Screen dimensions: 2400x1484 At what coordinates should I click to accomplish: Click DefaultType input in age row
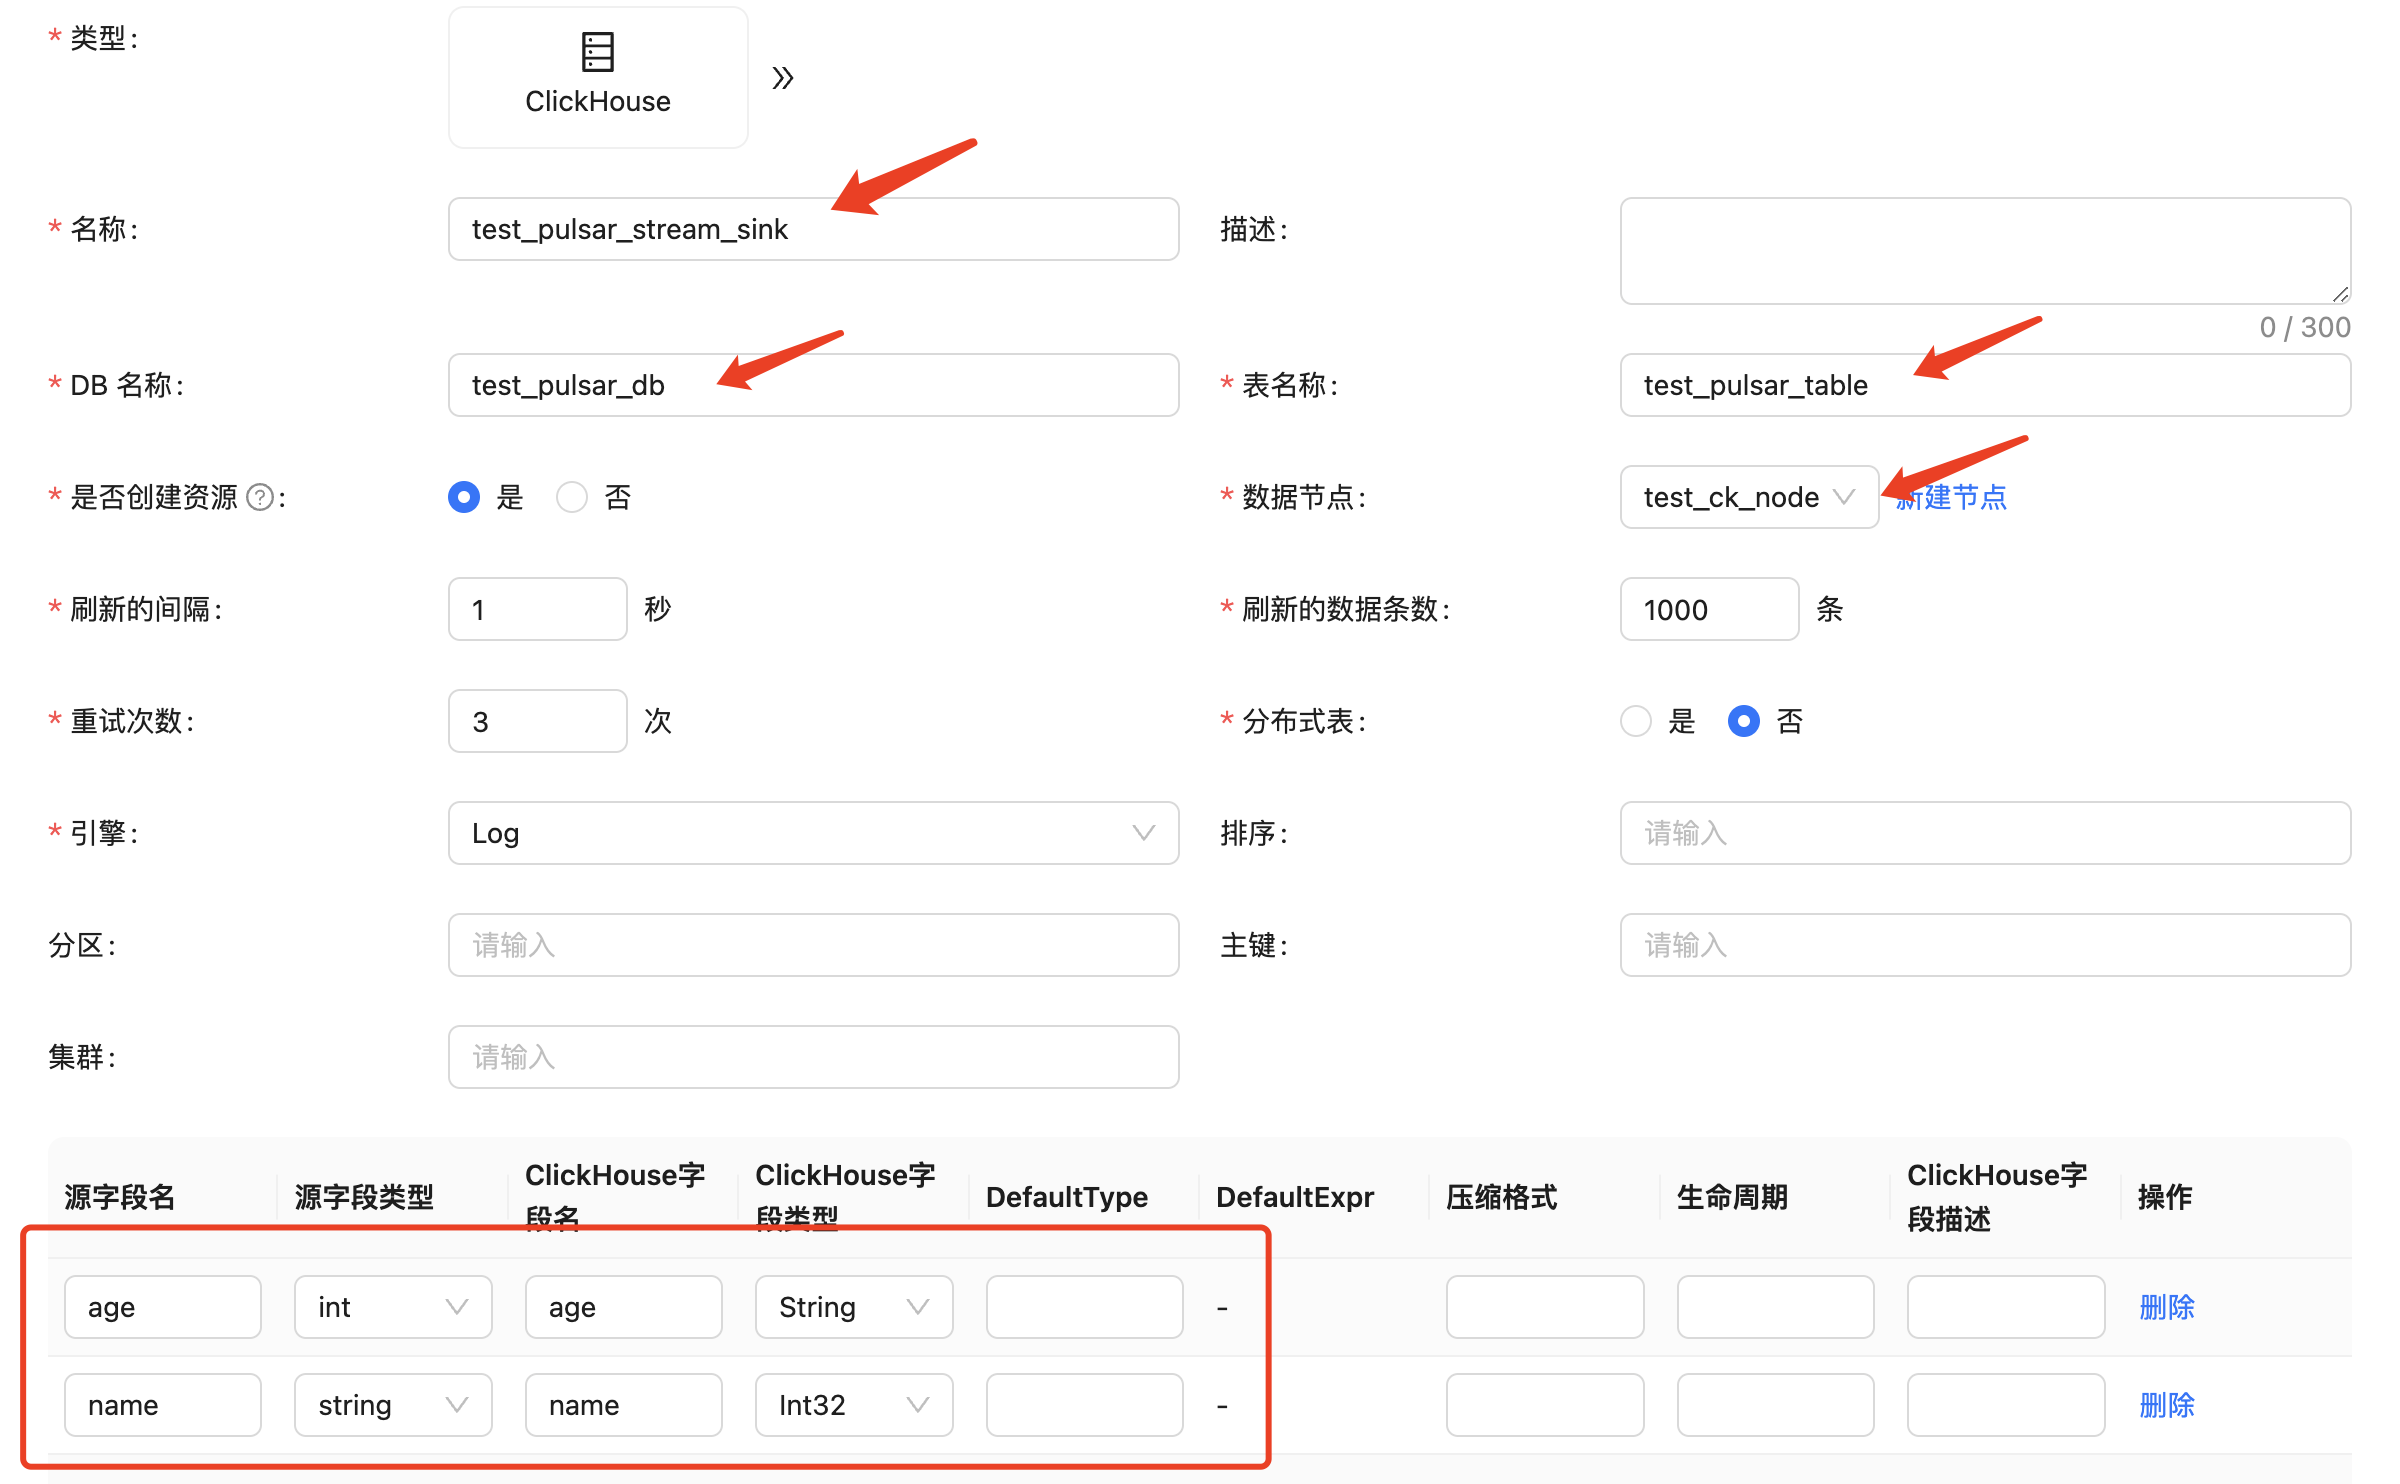1085,1307
